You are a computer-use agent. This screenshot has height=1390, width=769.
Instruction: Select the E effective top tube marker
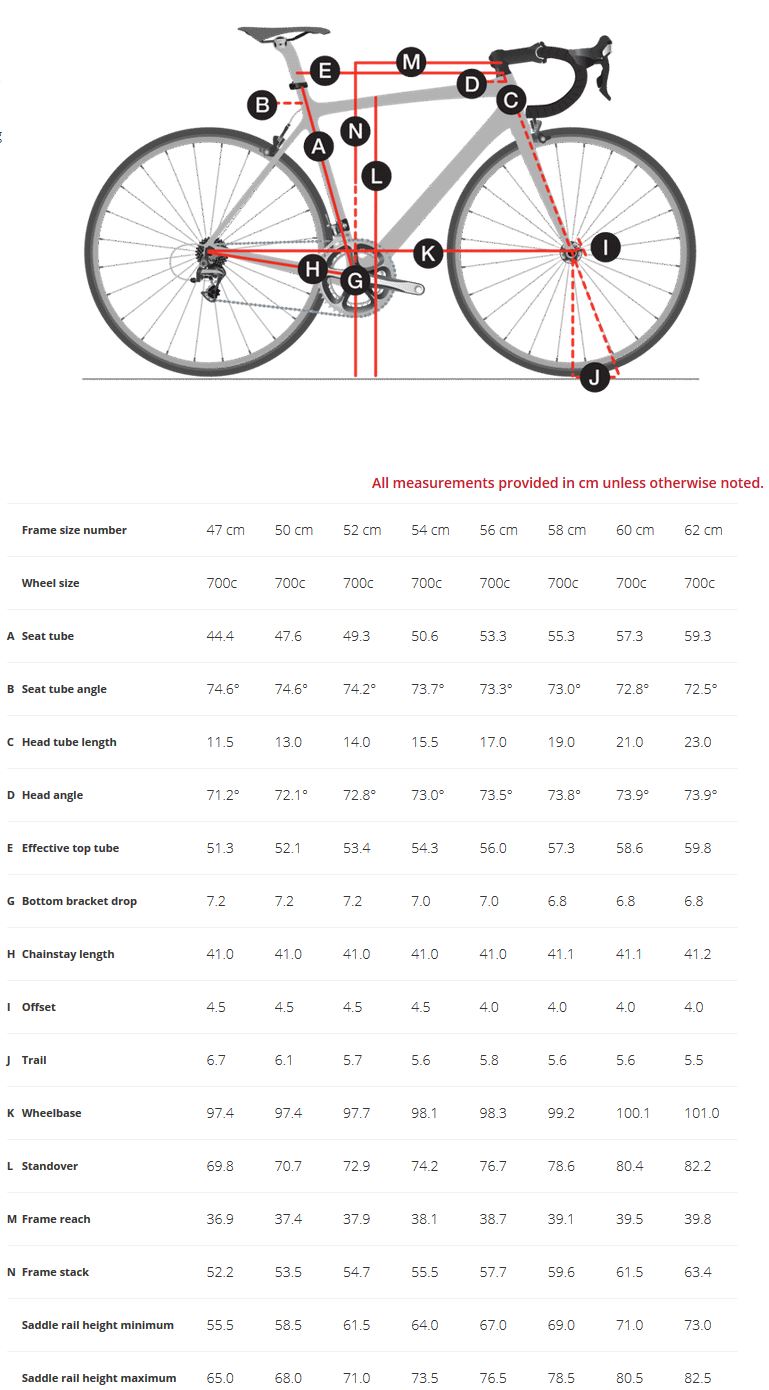click(324, 71)
